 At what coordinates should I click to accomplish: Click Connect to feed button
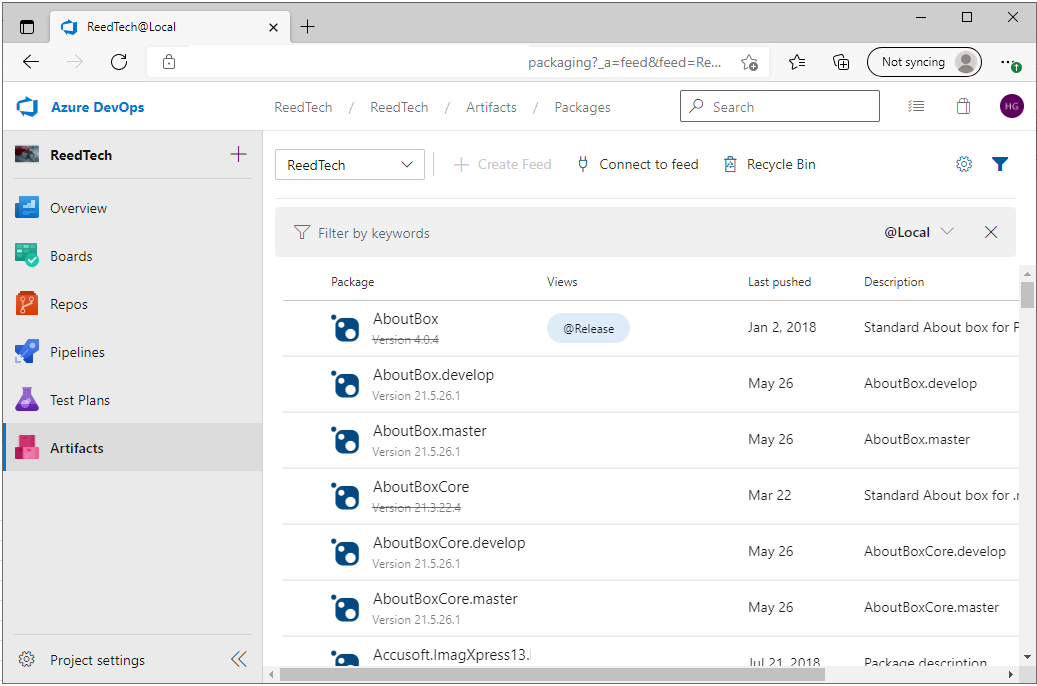point(637,164)
